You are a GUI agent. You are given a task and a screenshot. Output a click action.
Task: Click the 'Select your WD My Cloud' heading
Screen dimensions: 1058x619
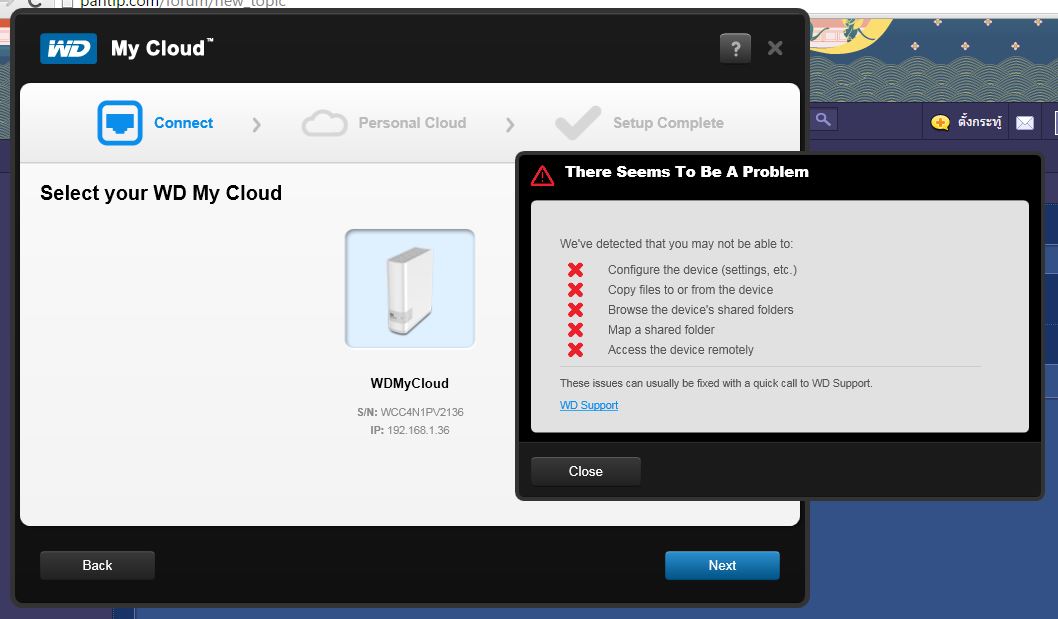tap(161, 193)
